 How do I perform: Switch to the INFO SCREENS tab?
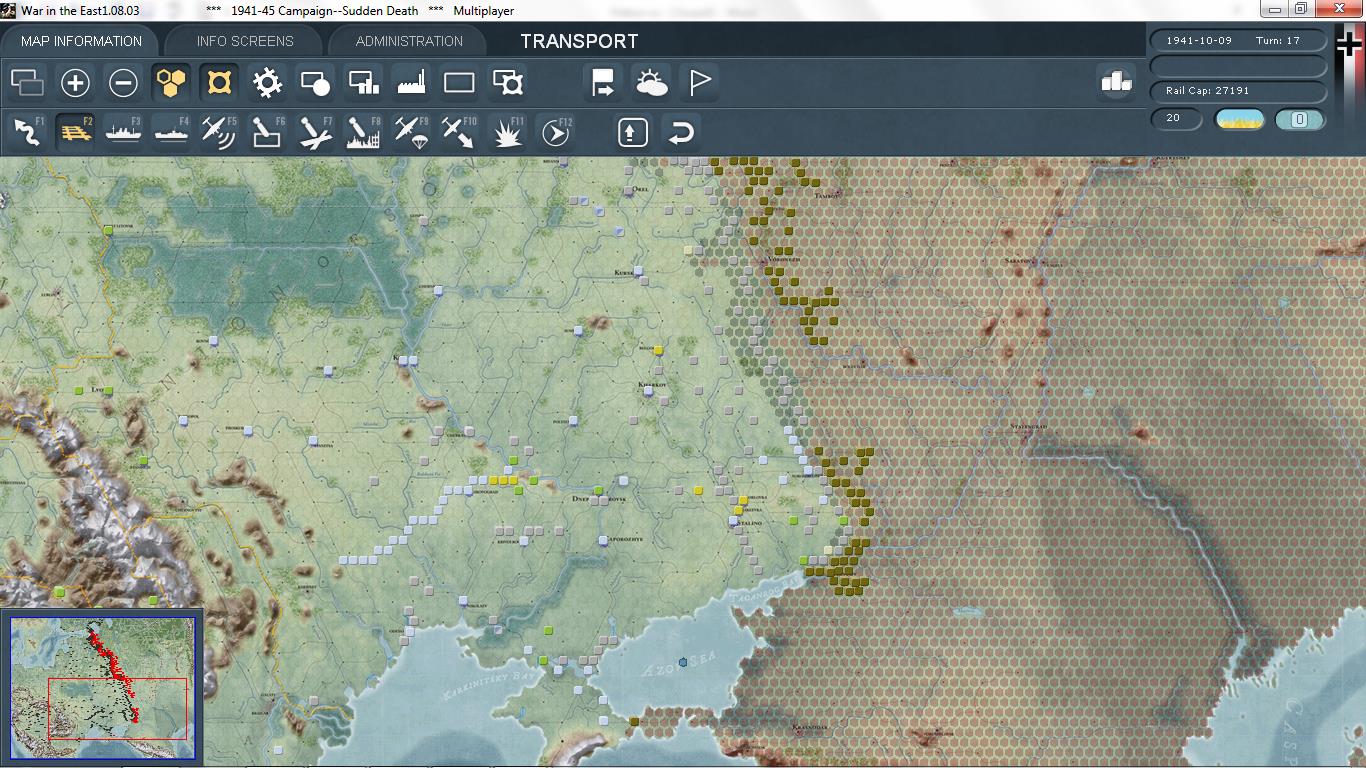click(x=245, y=41)
